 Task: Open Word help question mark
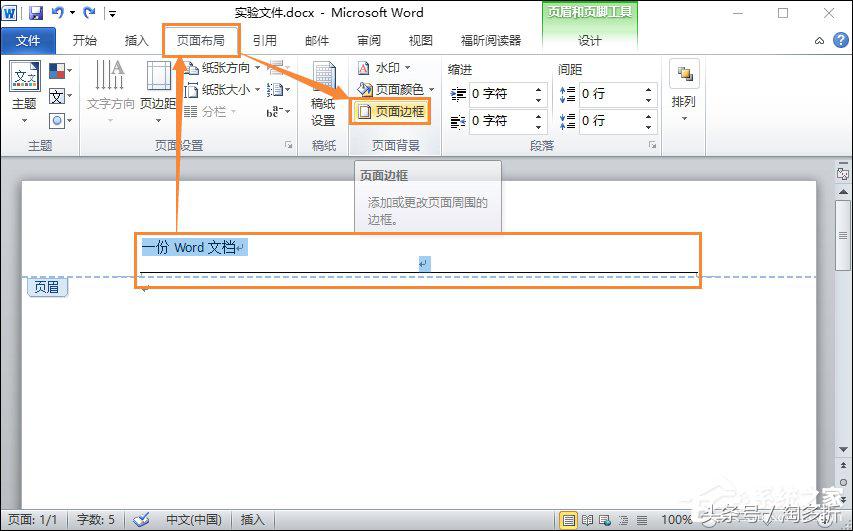(840, 40)
